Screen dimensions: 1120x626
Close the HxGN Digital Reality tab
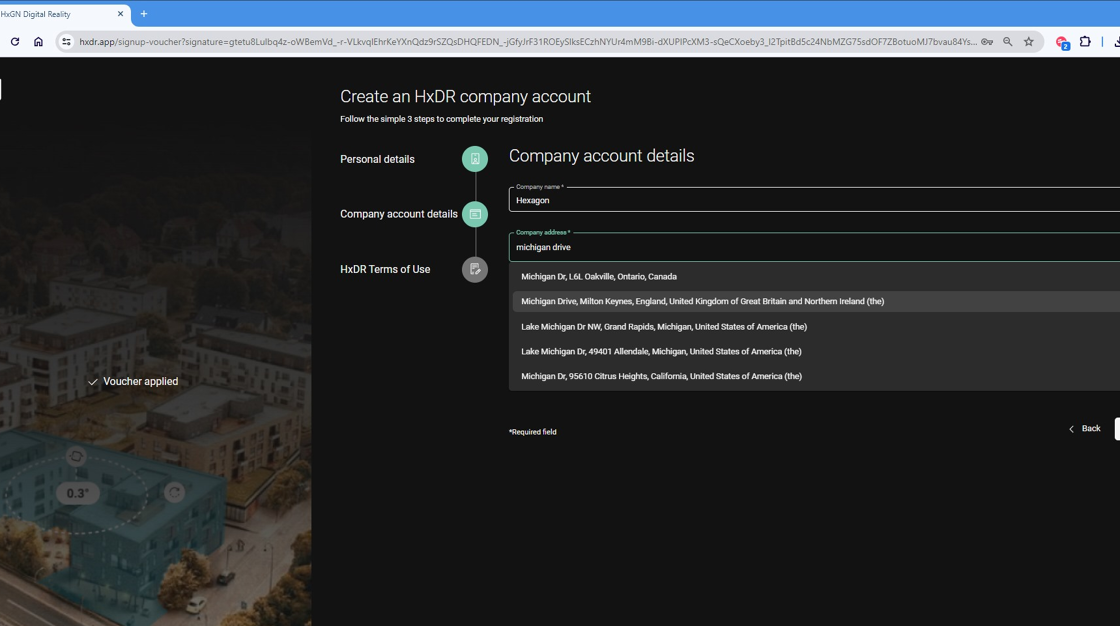[120, 14]
